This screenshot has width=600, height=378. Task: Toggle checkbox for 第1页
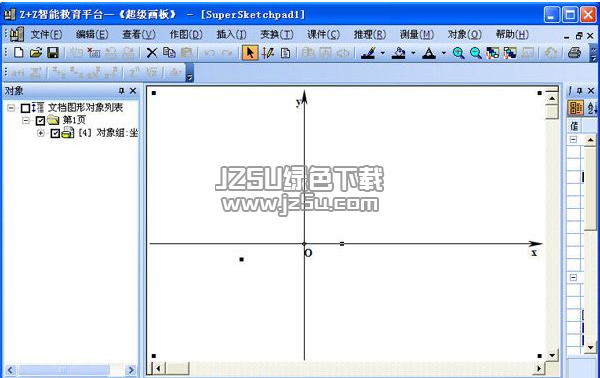pyautogui.click(x=40, y=121)
